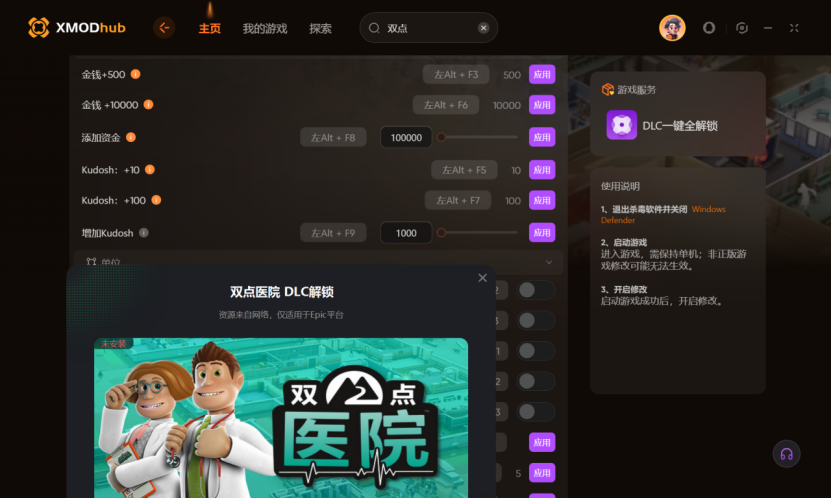Show info icon next to 金钱+500

point(136,74)
